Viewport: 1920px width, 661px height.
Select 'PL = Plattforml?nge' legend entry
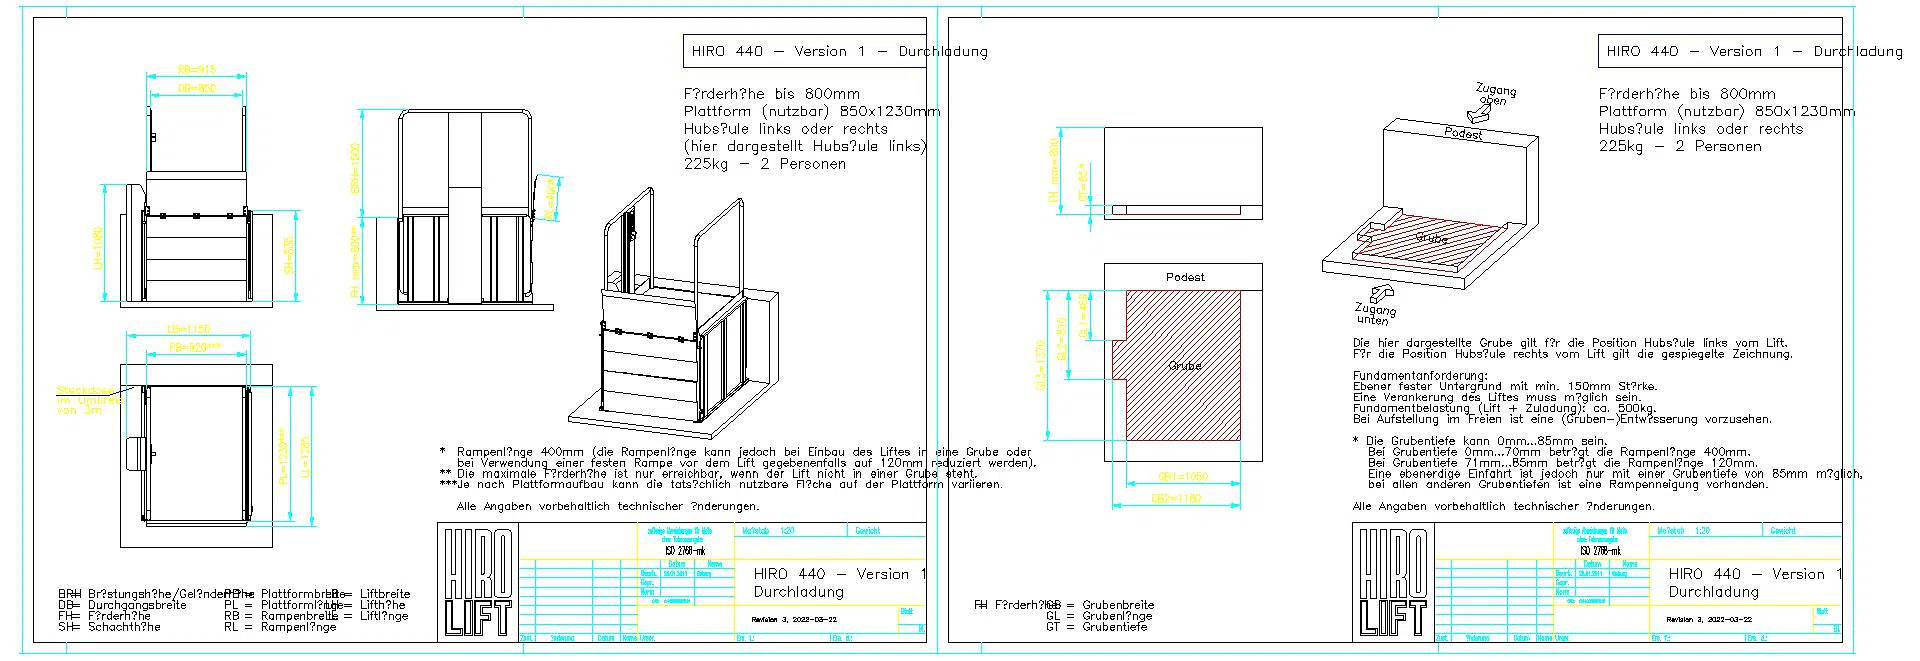pos(285,605)
